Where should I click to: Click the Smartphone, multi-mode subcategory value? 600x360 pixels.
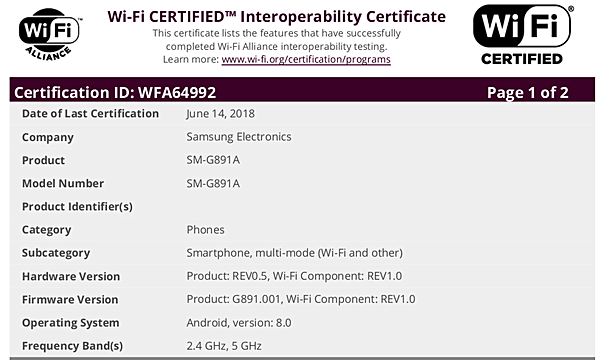[294, 253]
